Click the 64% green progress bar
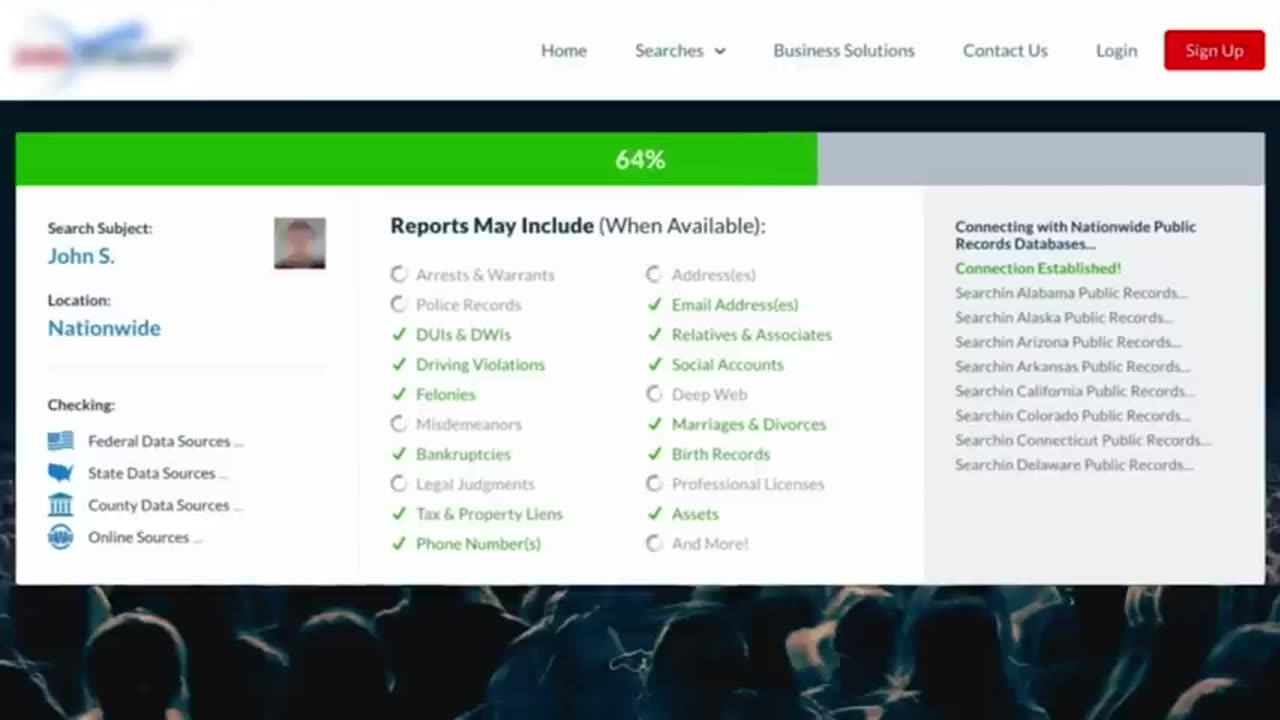The image size is (1280, 720). point(416,159)
